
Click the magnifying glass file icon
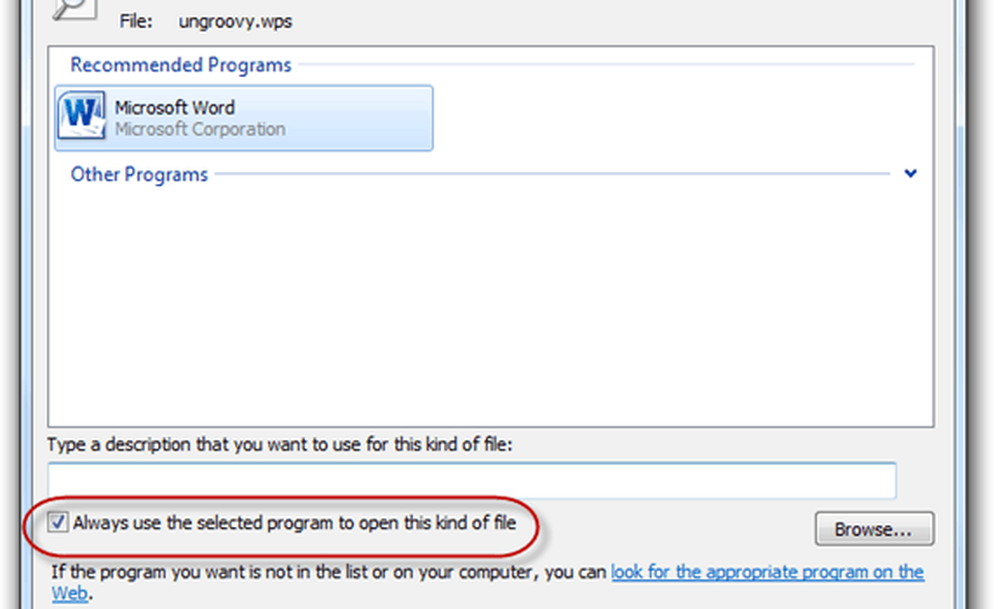pyautogui.click(x=75, y=10)
